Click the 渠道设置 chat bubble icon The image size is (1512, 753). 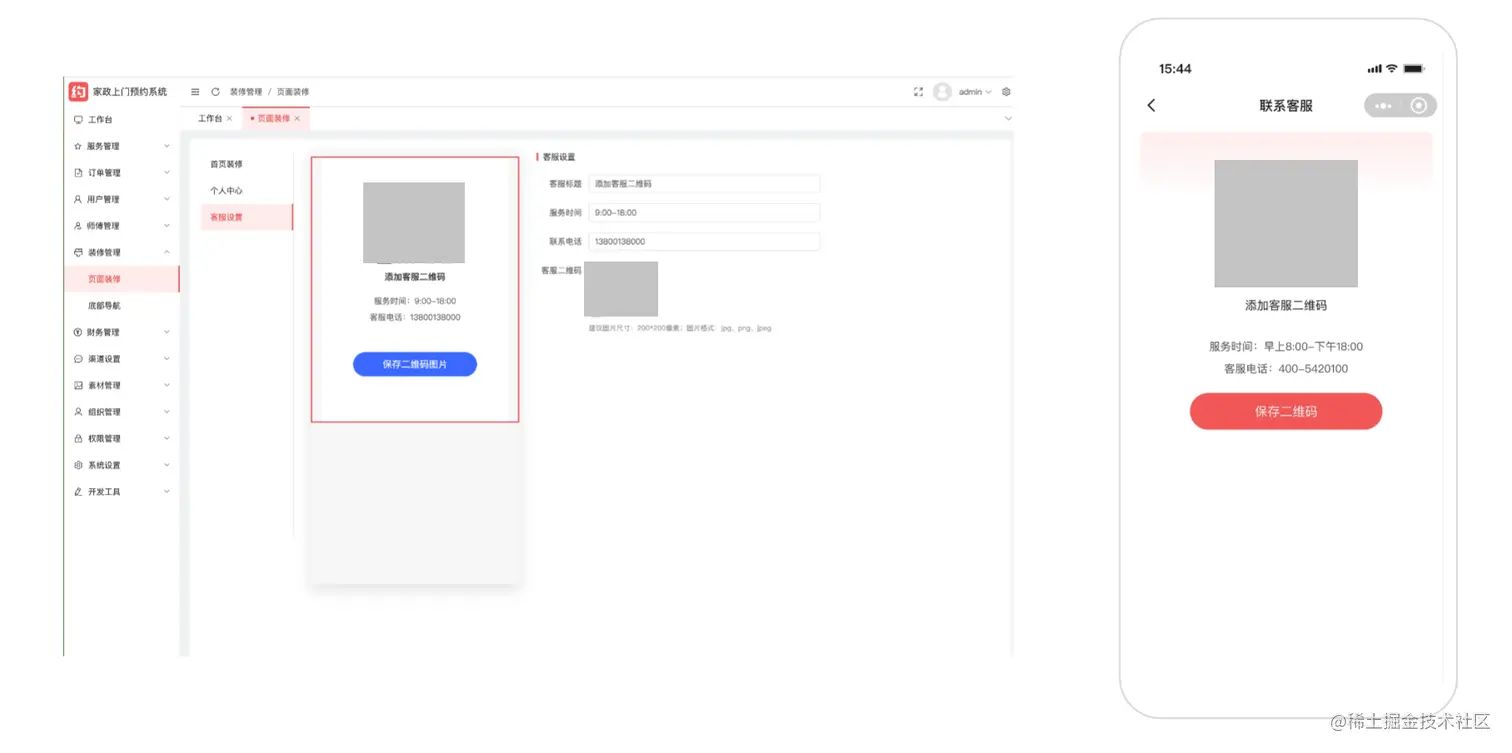[x=78, y=358]
